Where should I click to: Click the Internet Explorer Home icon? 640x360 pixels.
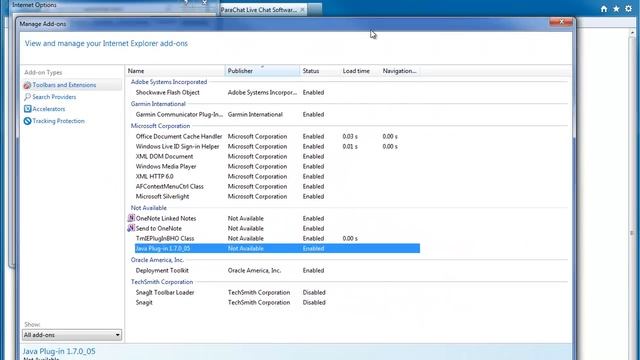(x=604, y=9)
